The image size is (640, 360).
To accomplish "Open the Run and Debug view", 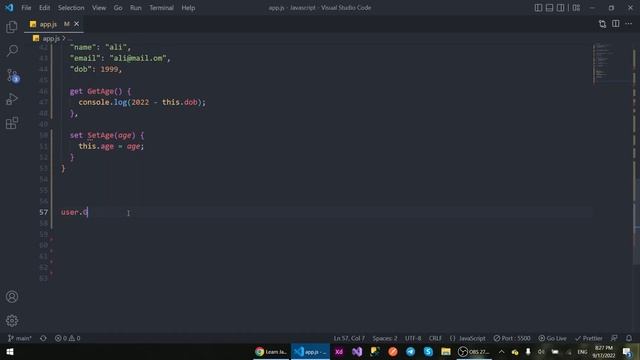I will click(12, 99).
